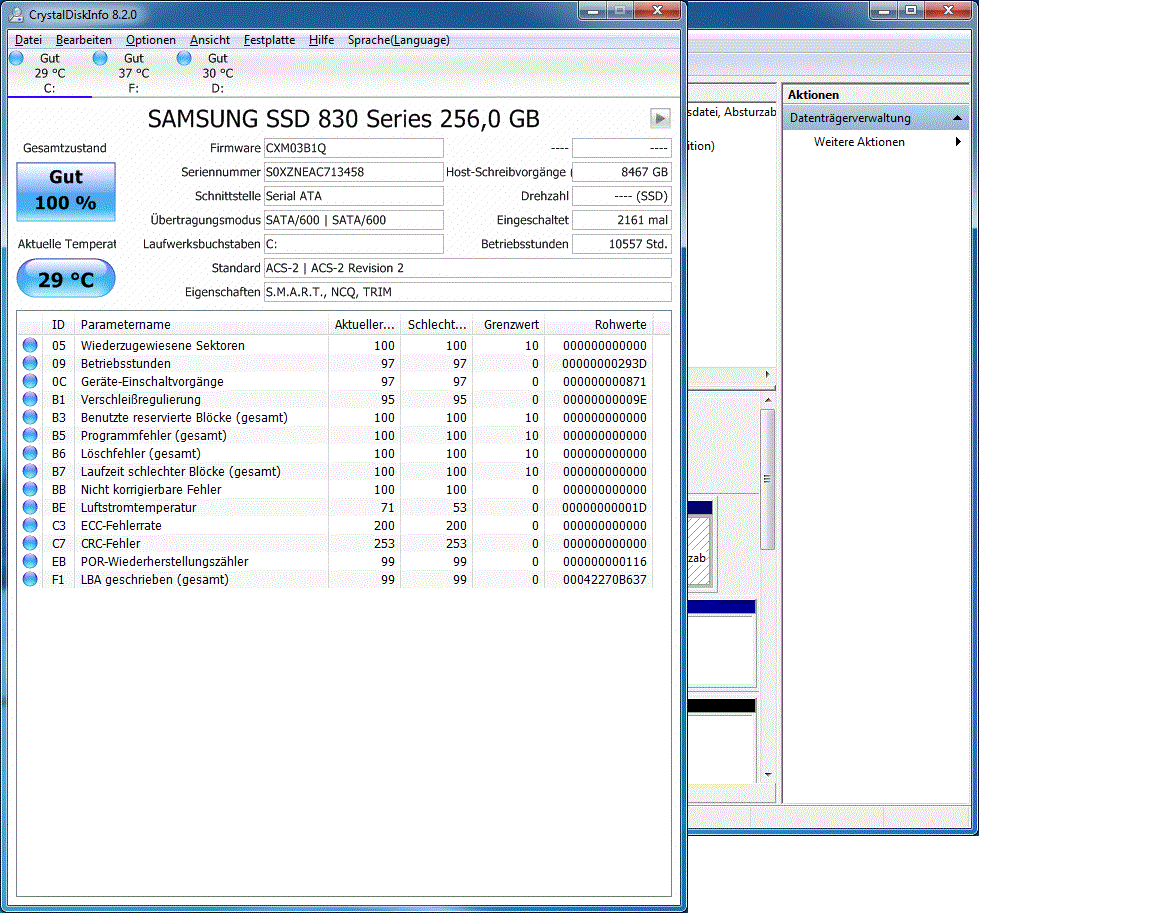Click the Eigenschaften field S.M.A.R.T., NCQ, TRIM

(x=467, y=292)
